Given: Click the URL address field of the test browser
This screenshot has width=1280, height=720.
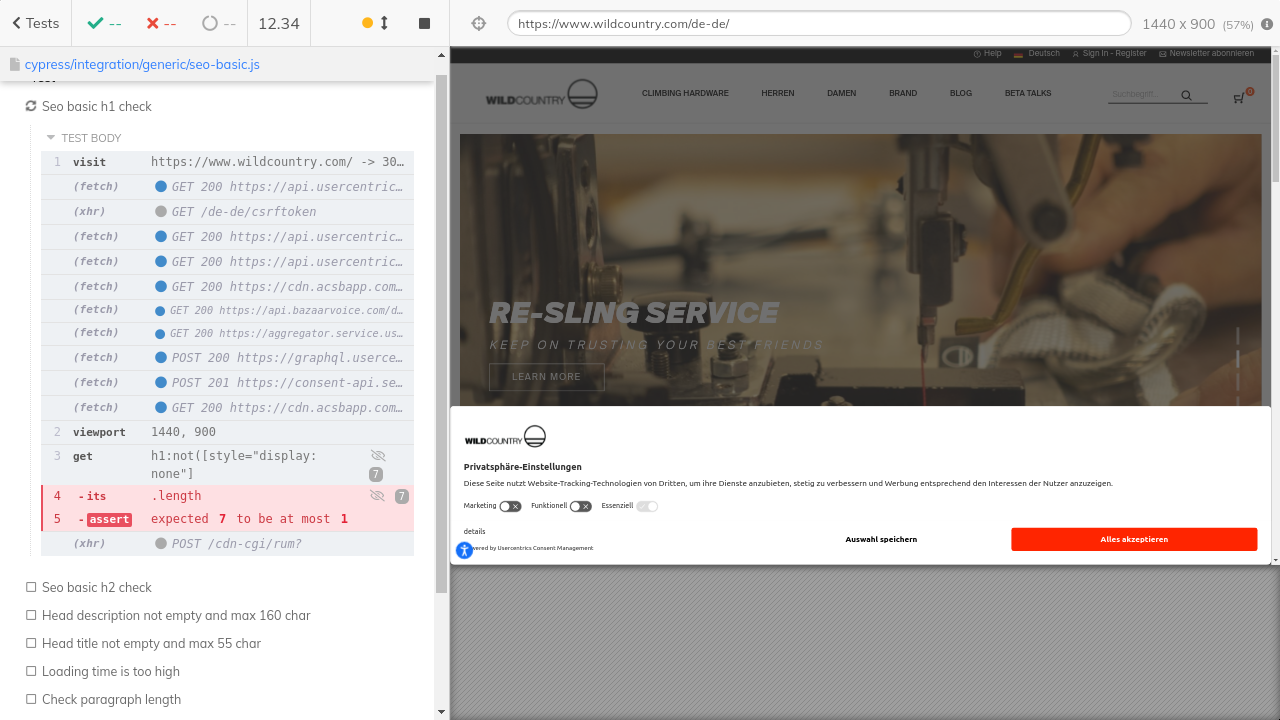Looking at the screenshot, I should (x=818, y=23).
